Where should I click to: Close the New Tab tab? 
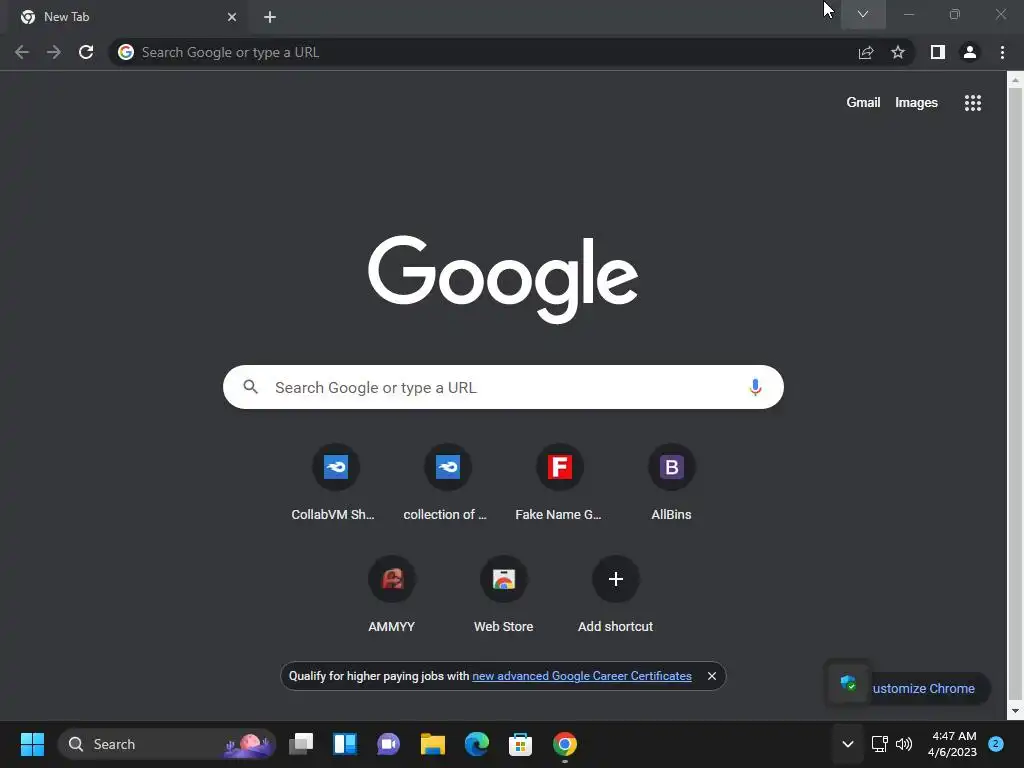tap(232, 17)
